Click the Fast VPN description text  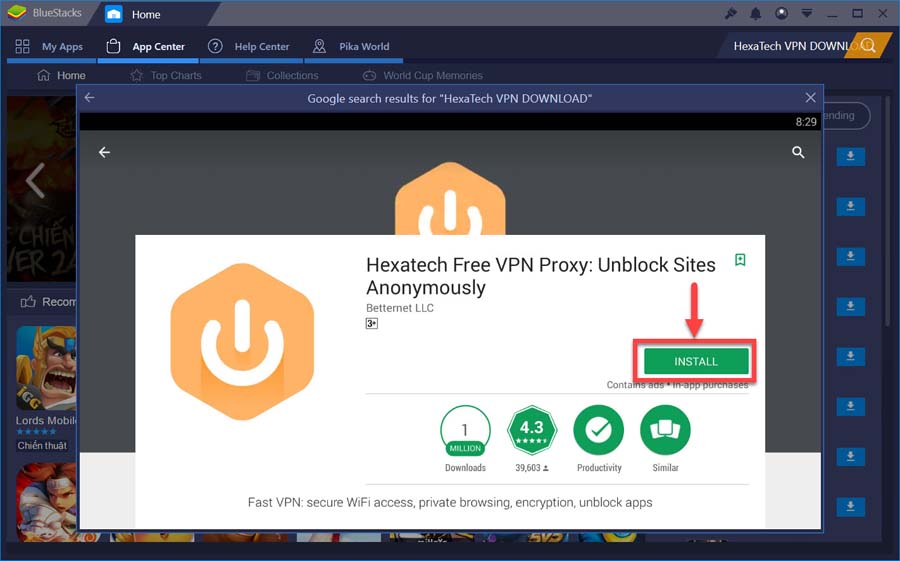tap(450, 502)
